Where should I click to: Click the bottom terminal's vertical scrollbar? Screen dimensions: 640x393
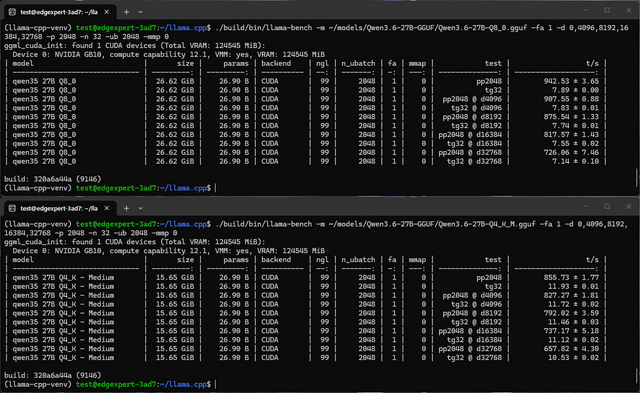[x=637, y=376]
